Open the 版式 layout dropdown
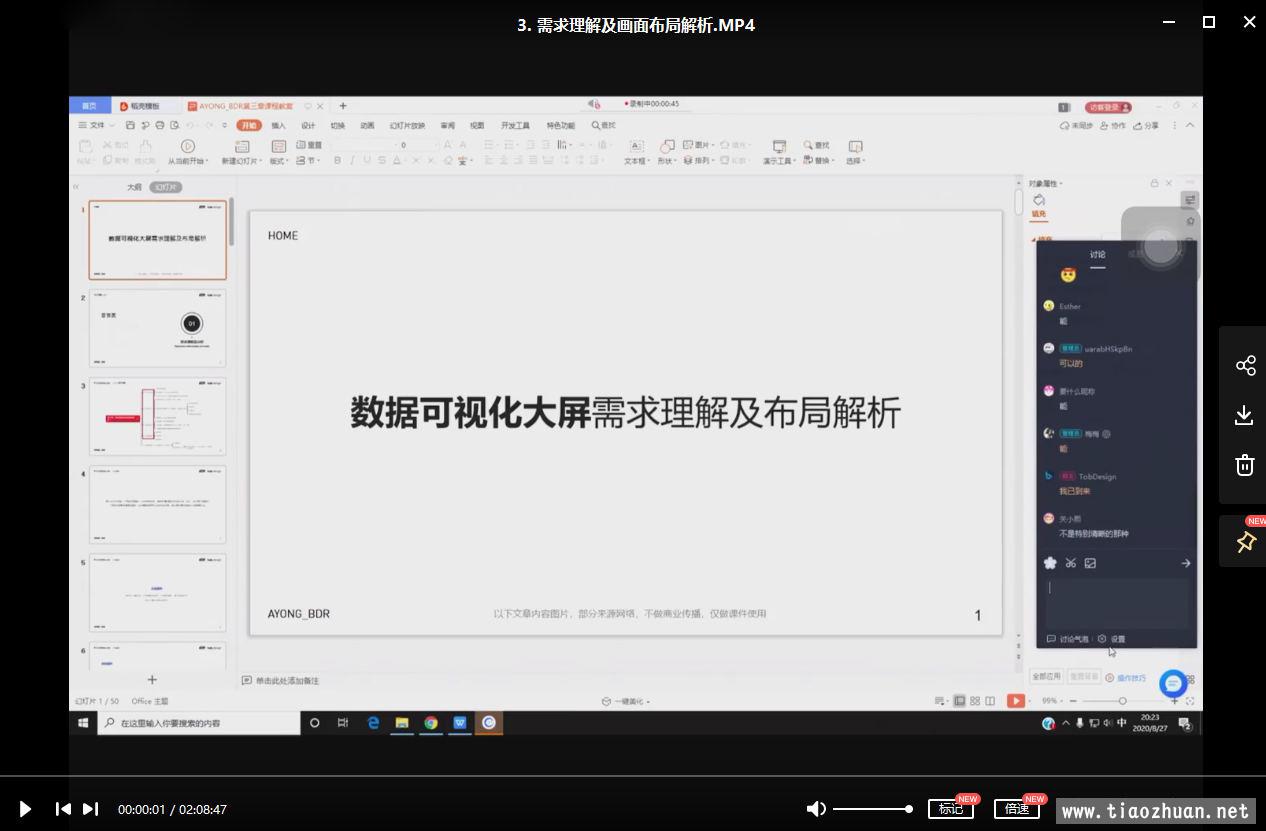1266x831 pixels. click(x=279, y=161)
